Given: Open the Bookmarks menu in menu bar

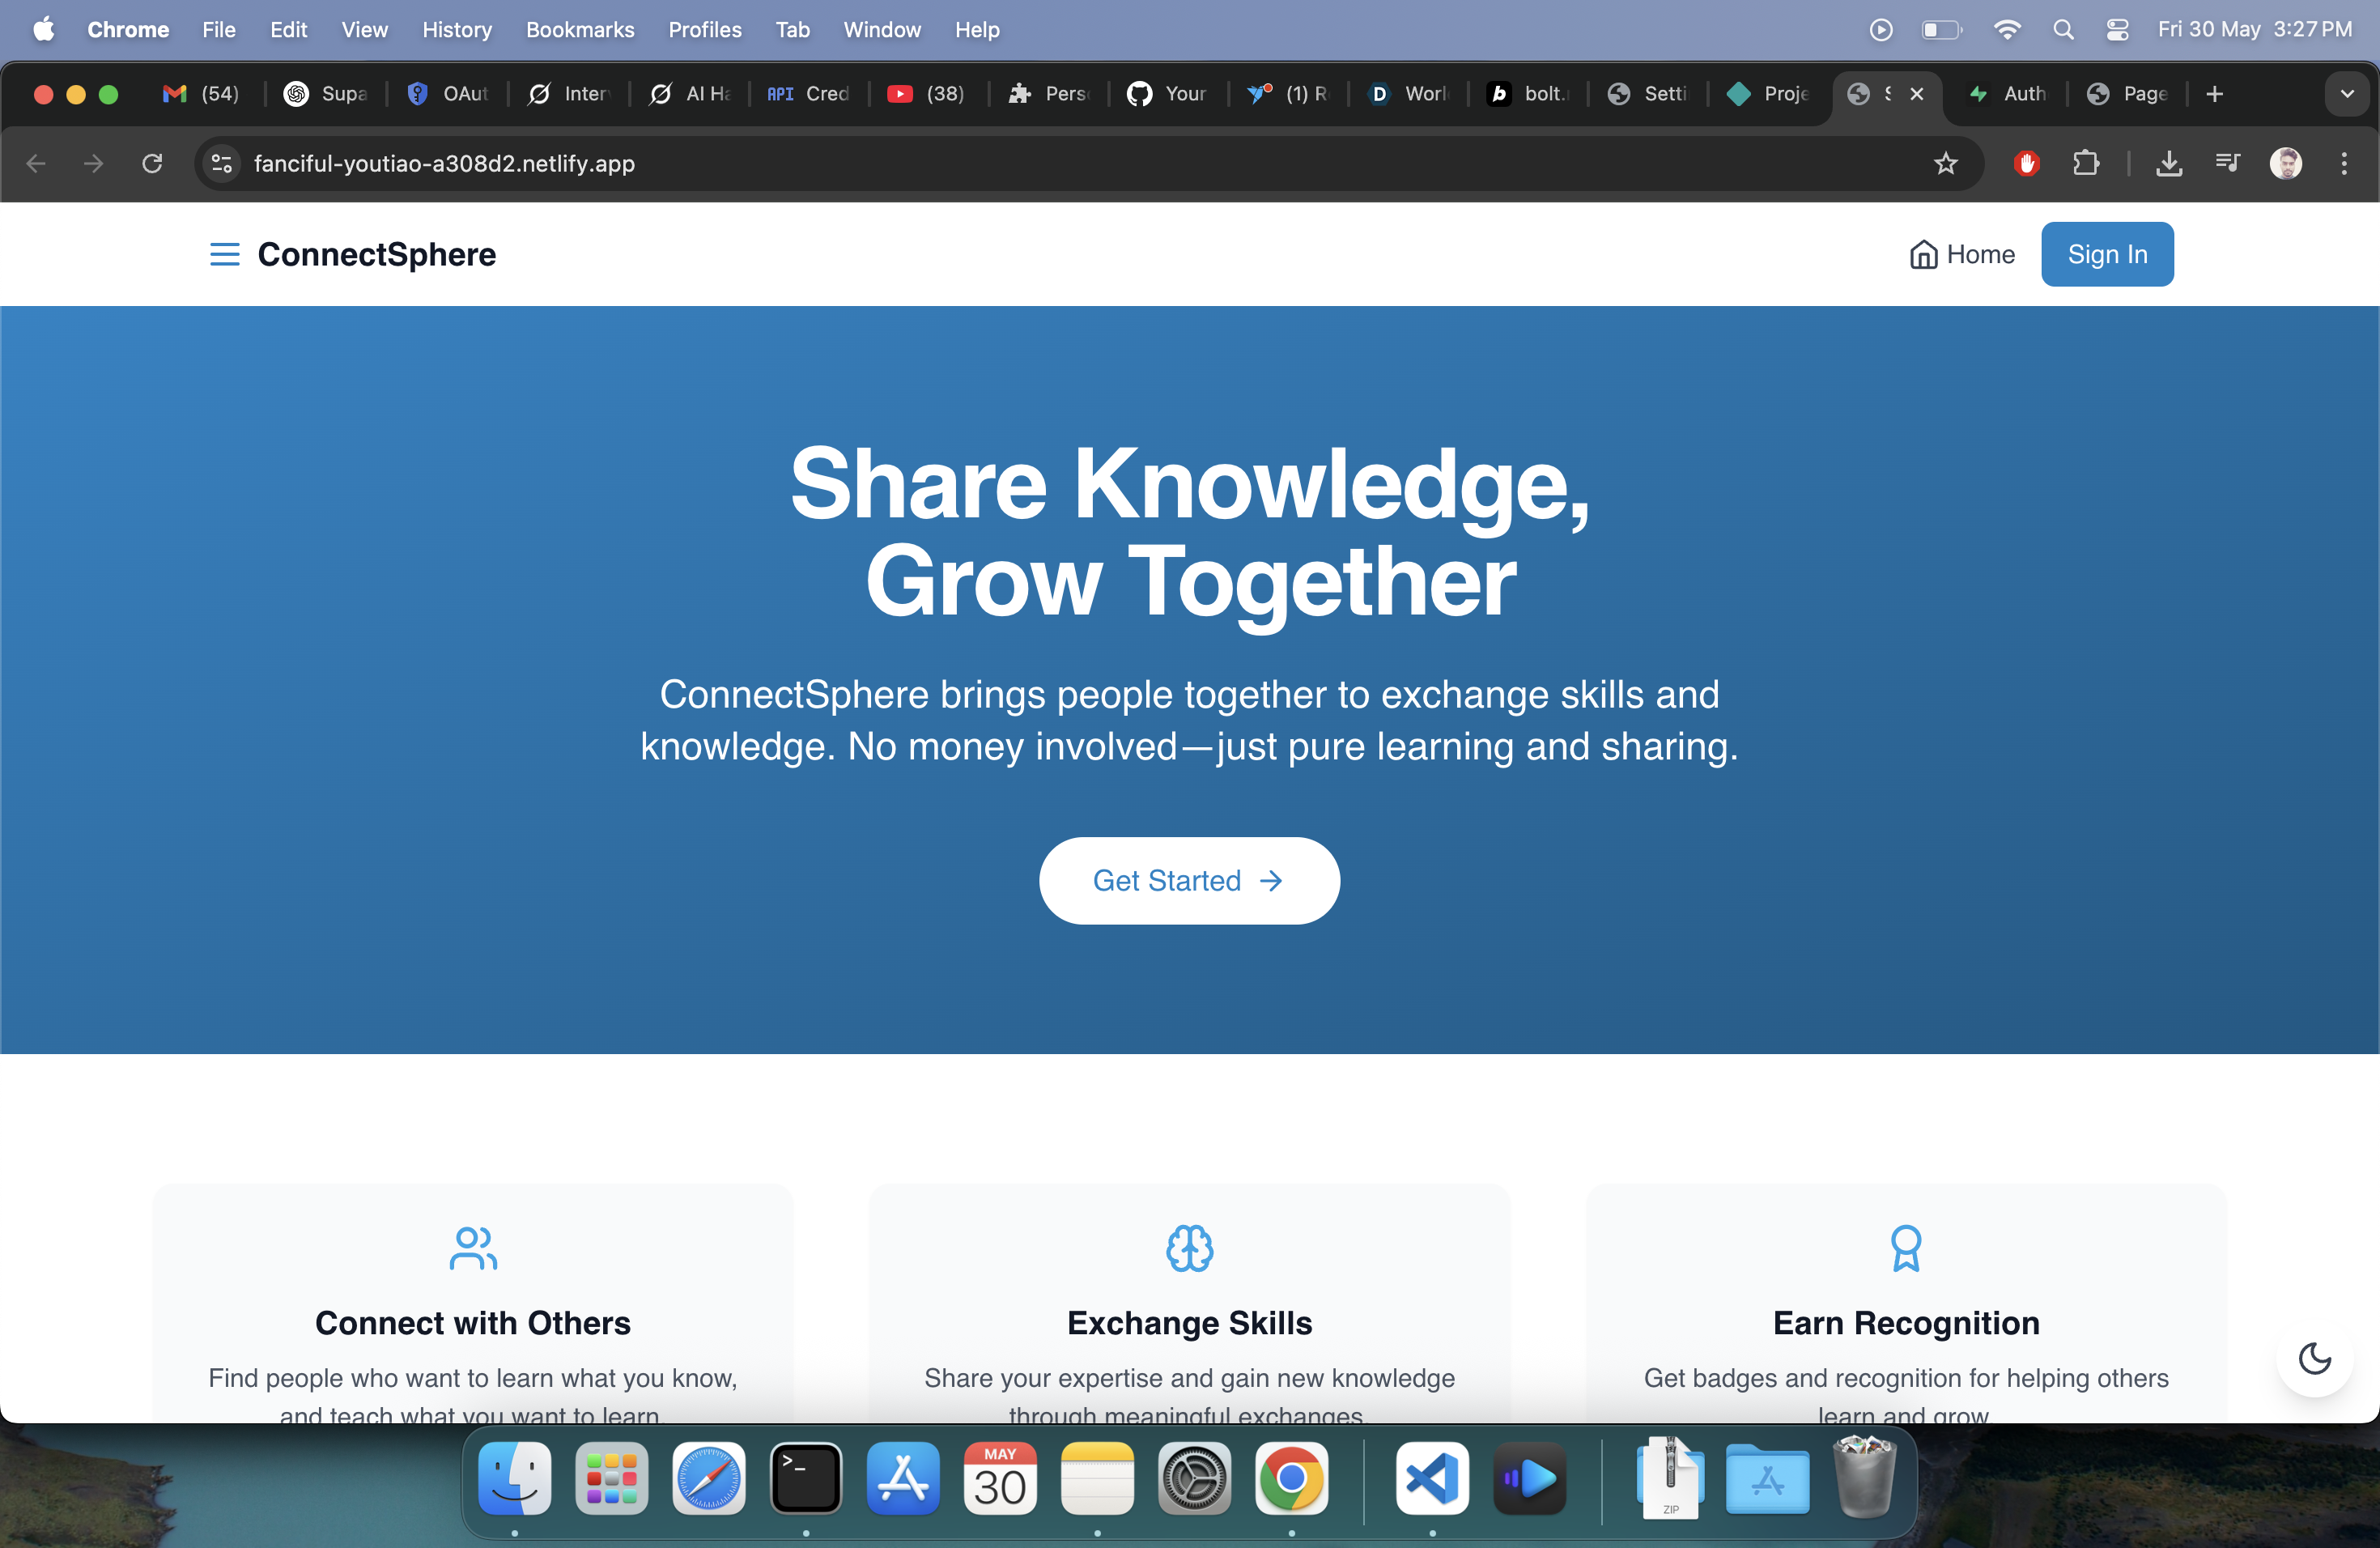Looking at the screenshot, I should click(580, 30).
